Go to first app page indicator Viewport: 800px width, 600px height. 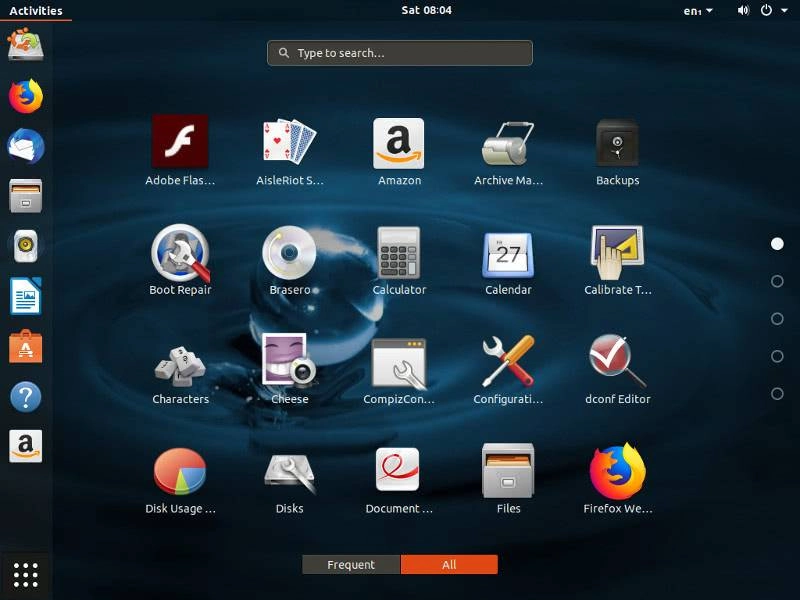tap(777, 244)
